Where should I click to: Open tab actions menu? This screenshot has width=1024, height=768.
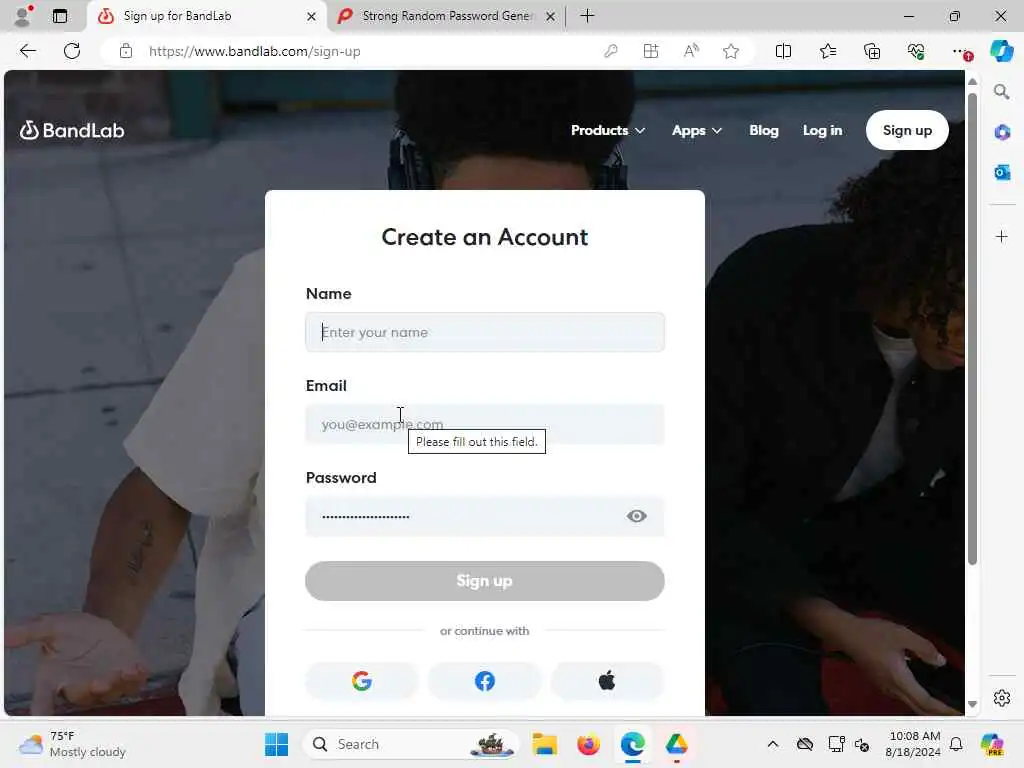(x=59, y=16)
